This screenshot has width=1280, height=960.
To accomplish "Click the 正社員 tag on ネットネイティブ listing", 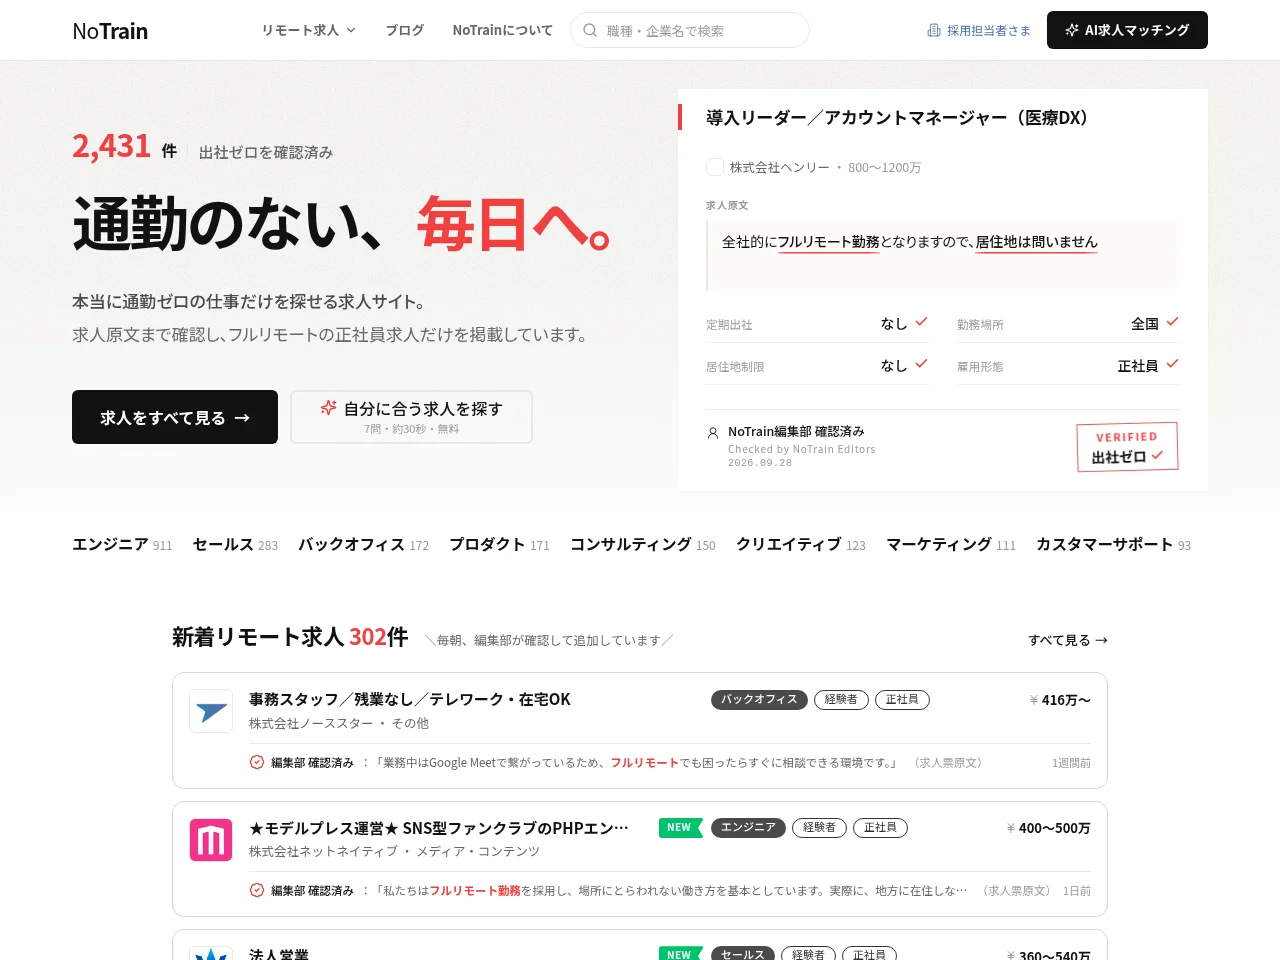I will tap(880, 827).
